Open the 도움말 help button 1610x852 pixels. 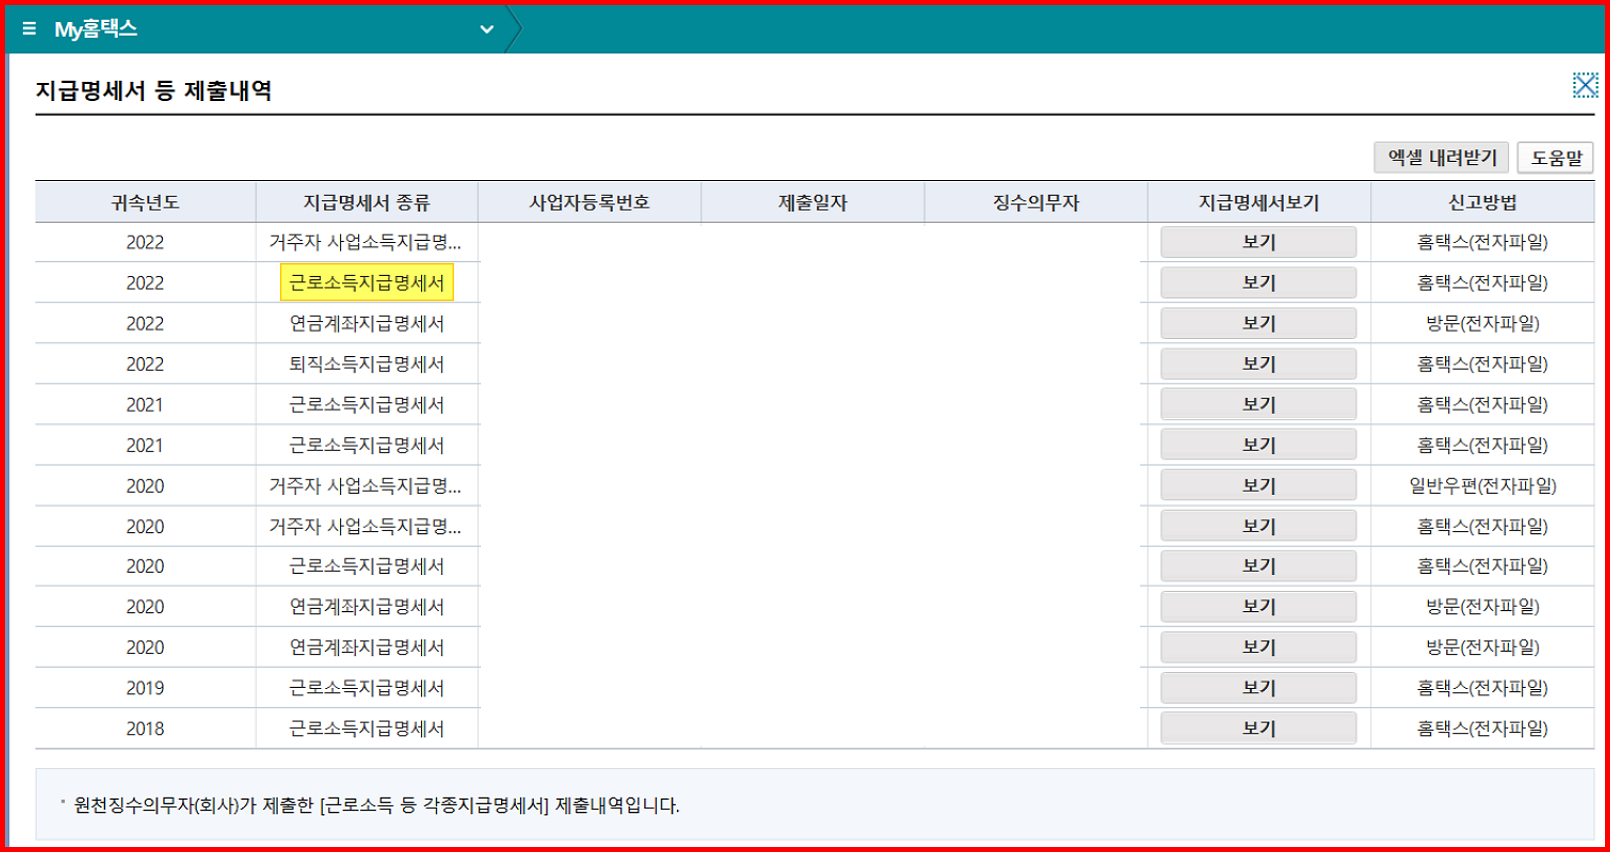[1556, 158]
